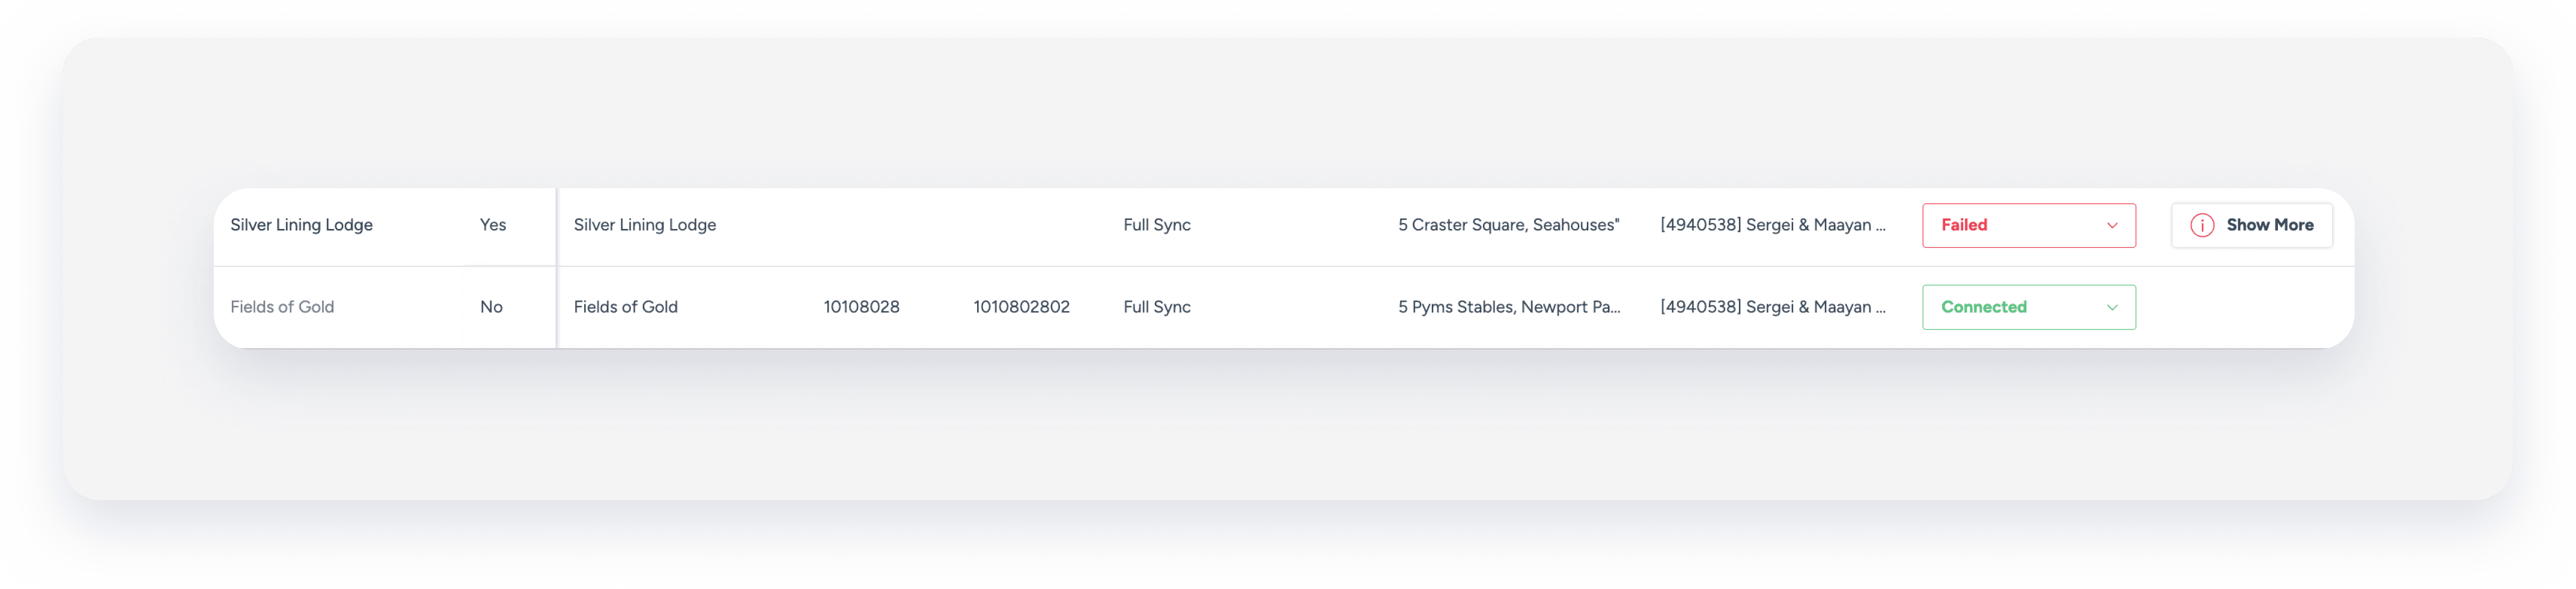
Task: Open the Connected status dropdown
Action: point(2027,307)
